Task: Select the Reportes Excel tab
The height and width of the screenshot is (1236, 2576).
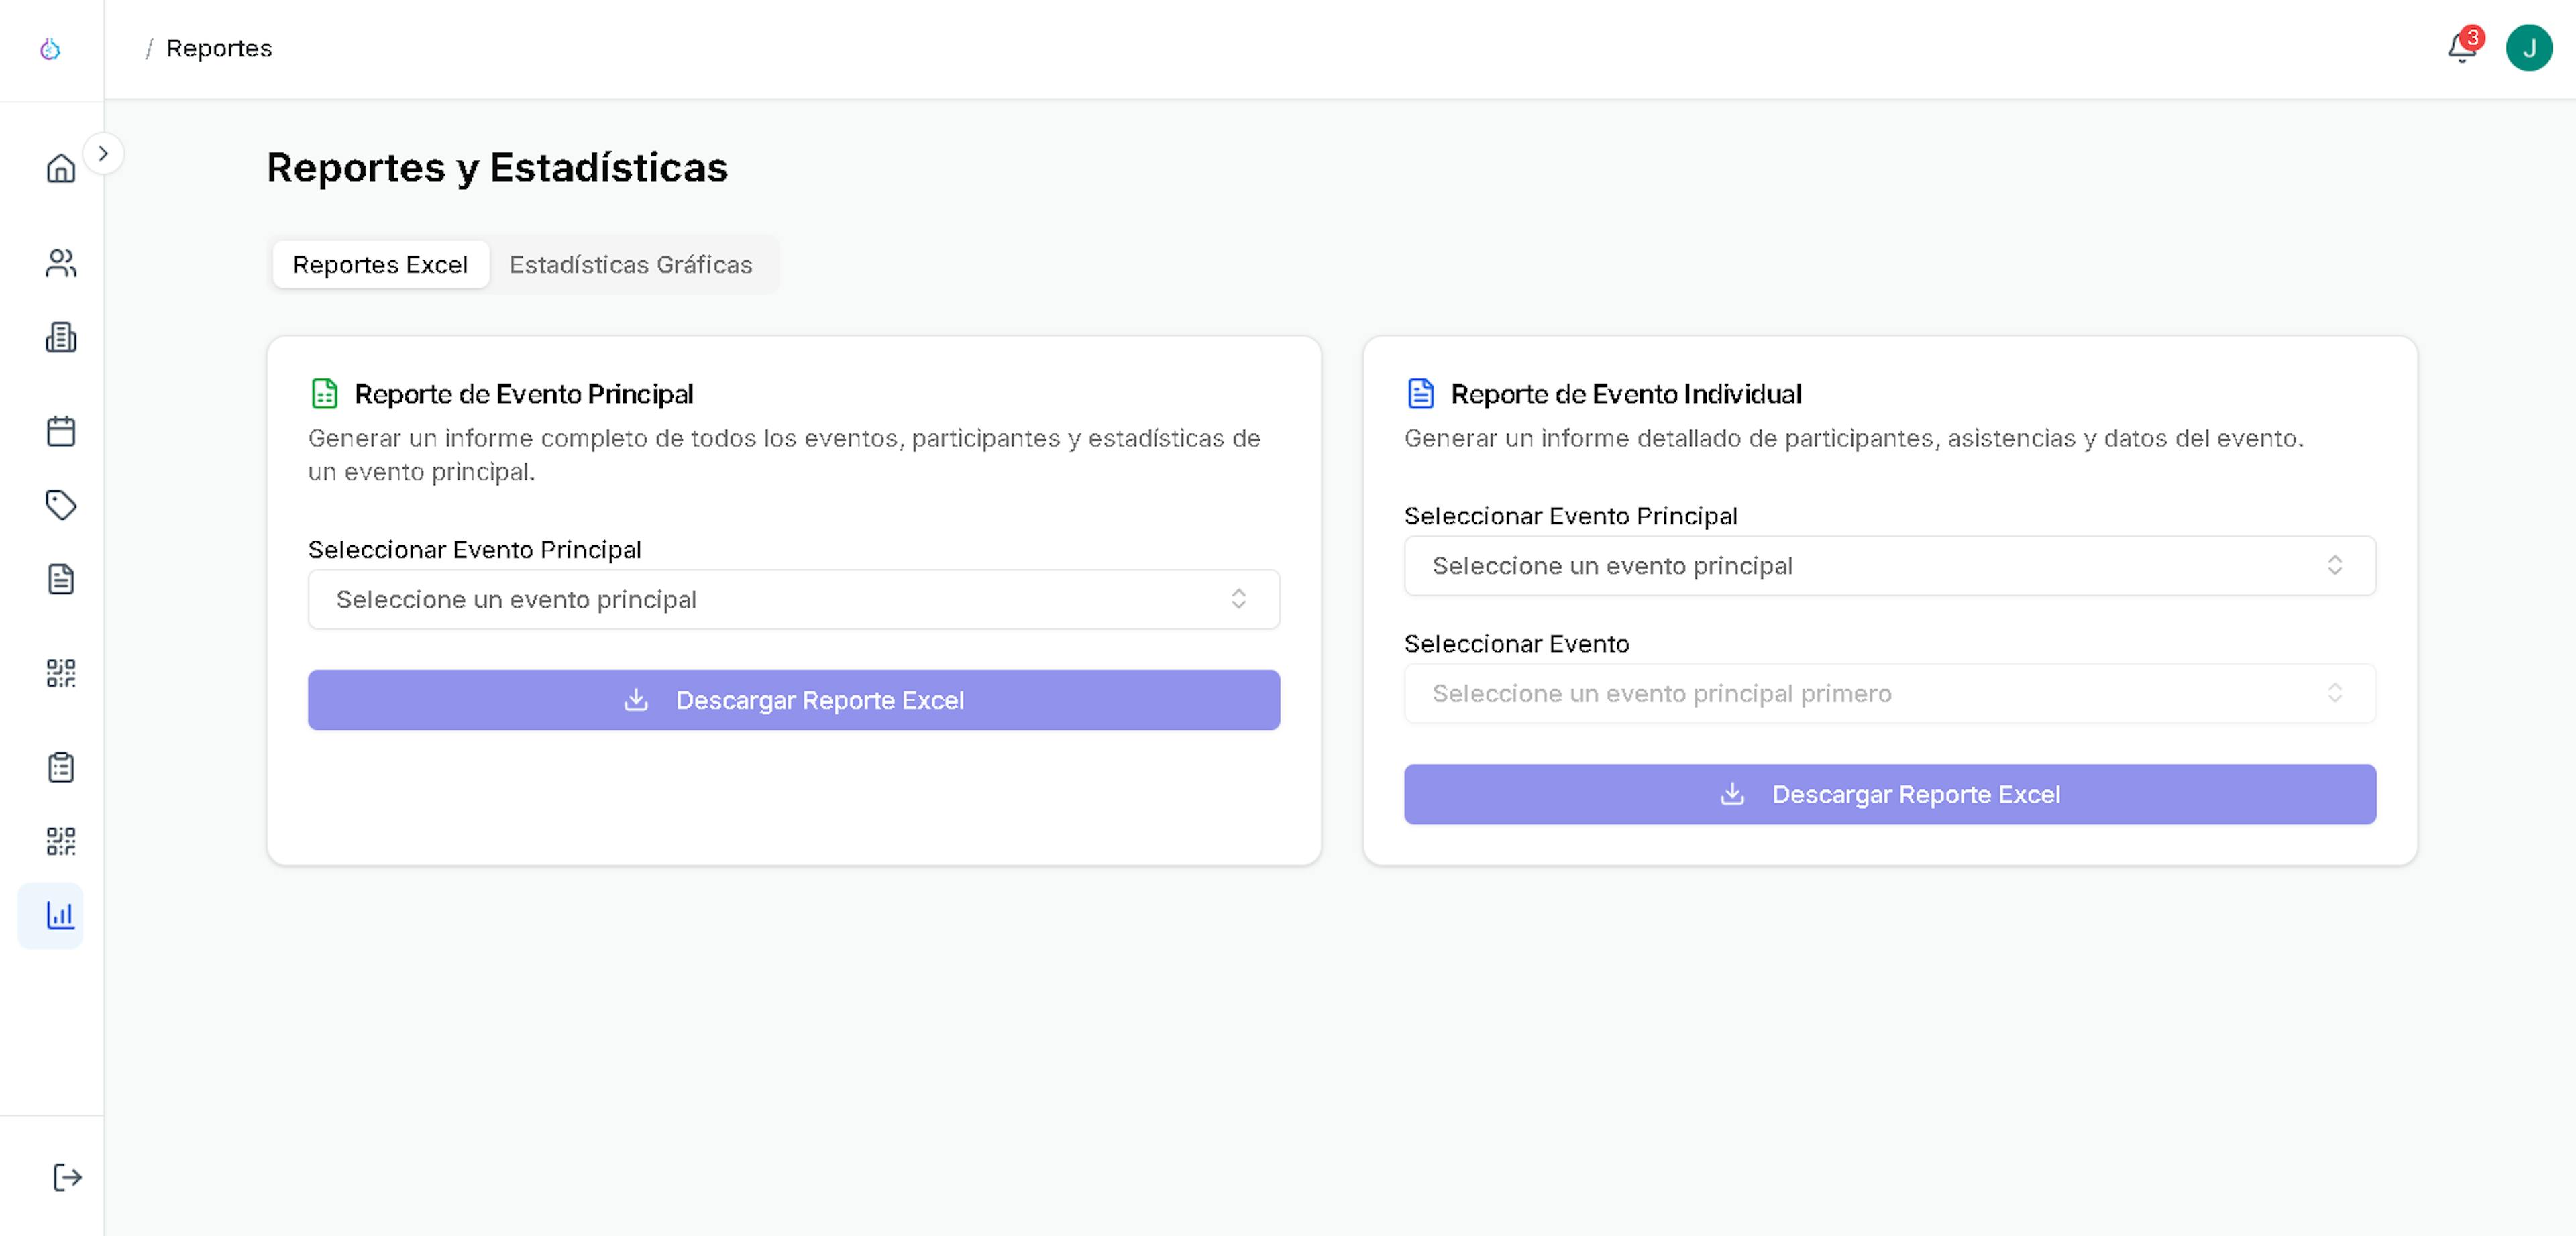Action: (x=380, y=265)
